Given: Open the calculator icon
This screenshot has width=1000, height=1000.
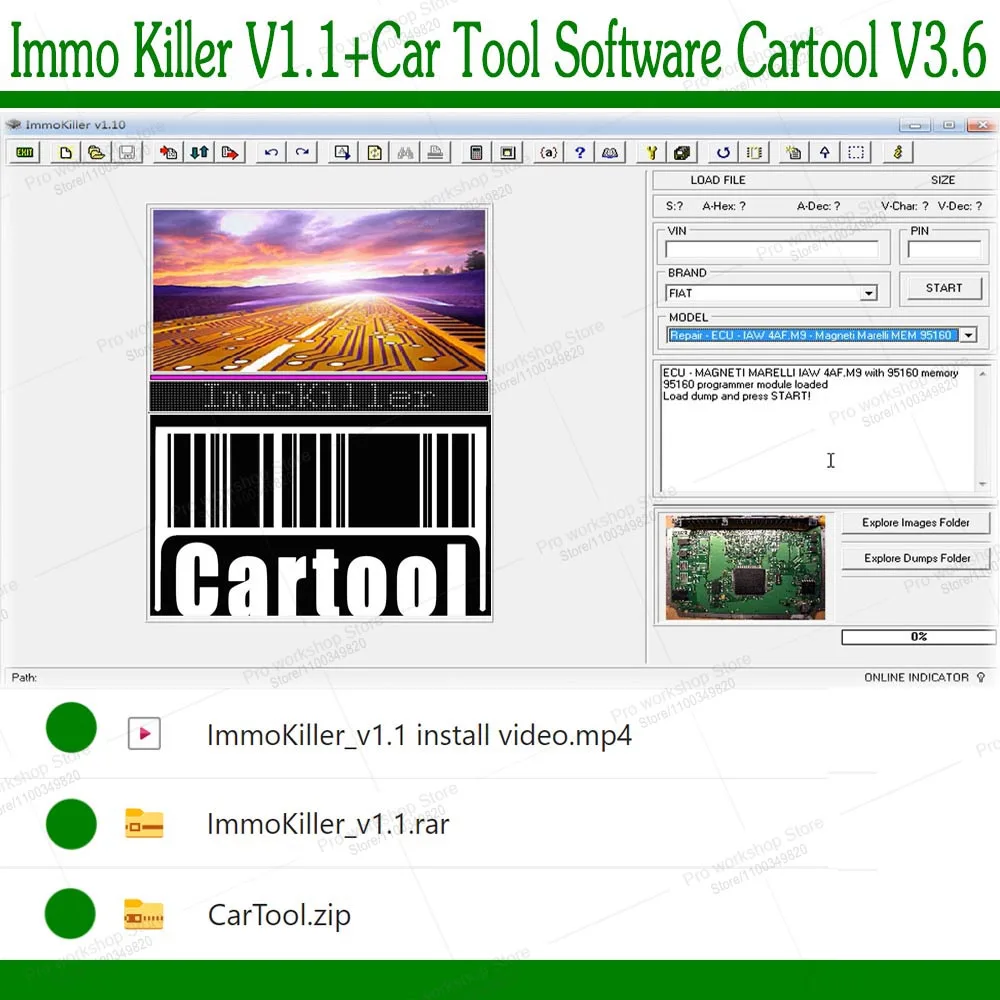Looking at the screenshot, I should (476, 152).
